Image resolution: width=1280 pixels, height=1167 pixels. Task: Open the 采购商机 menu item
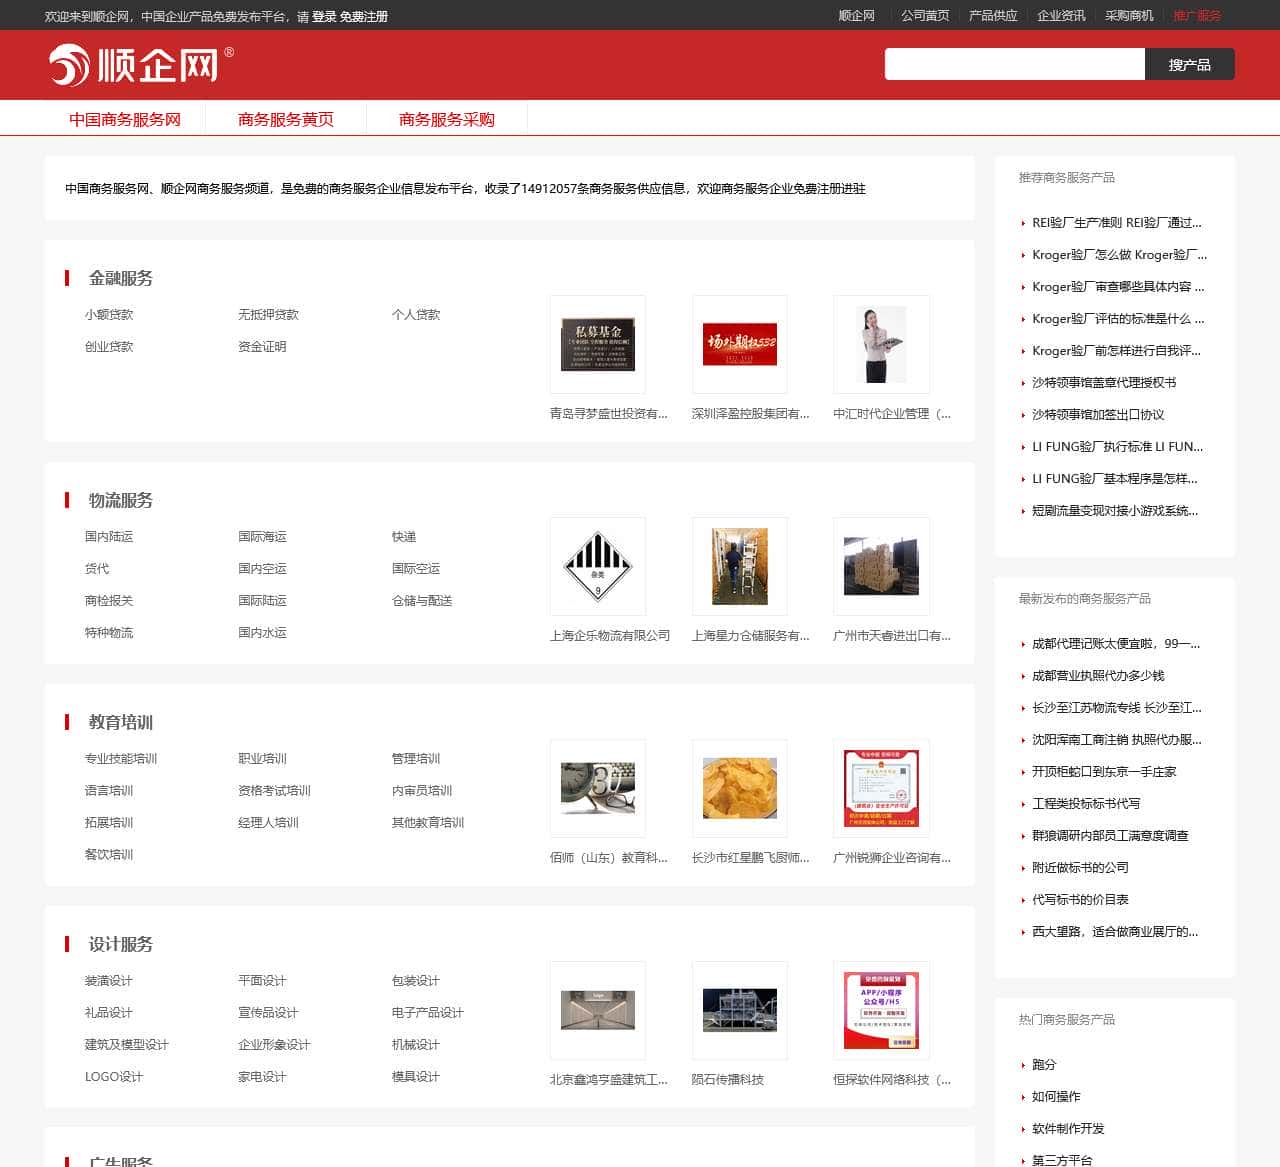coord(1131,16)
